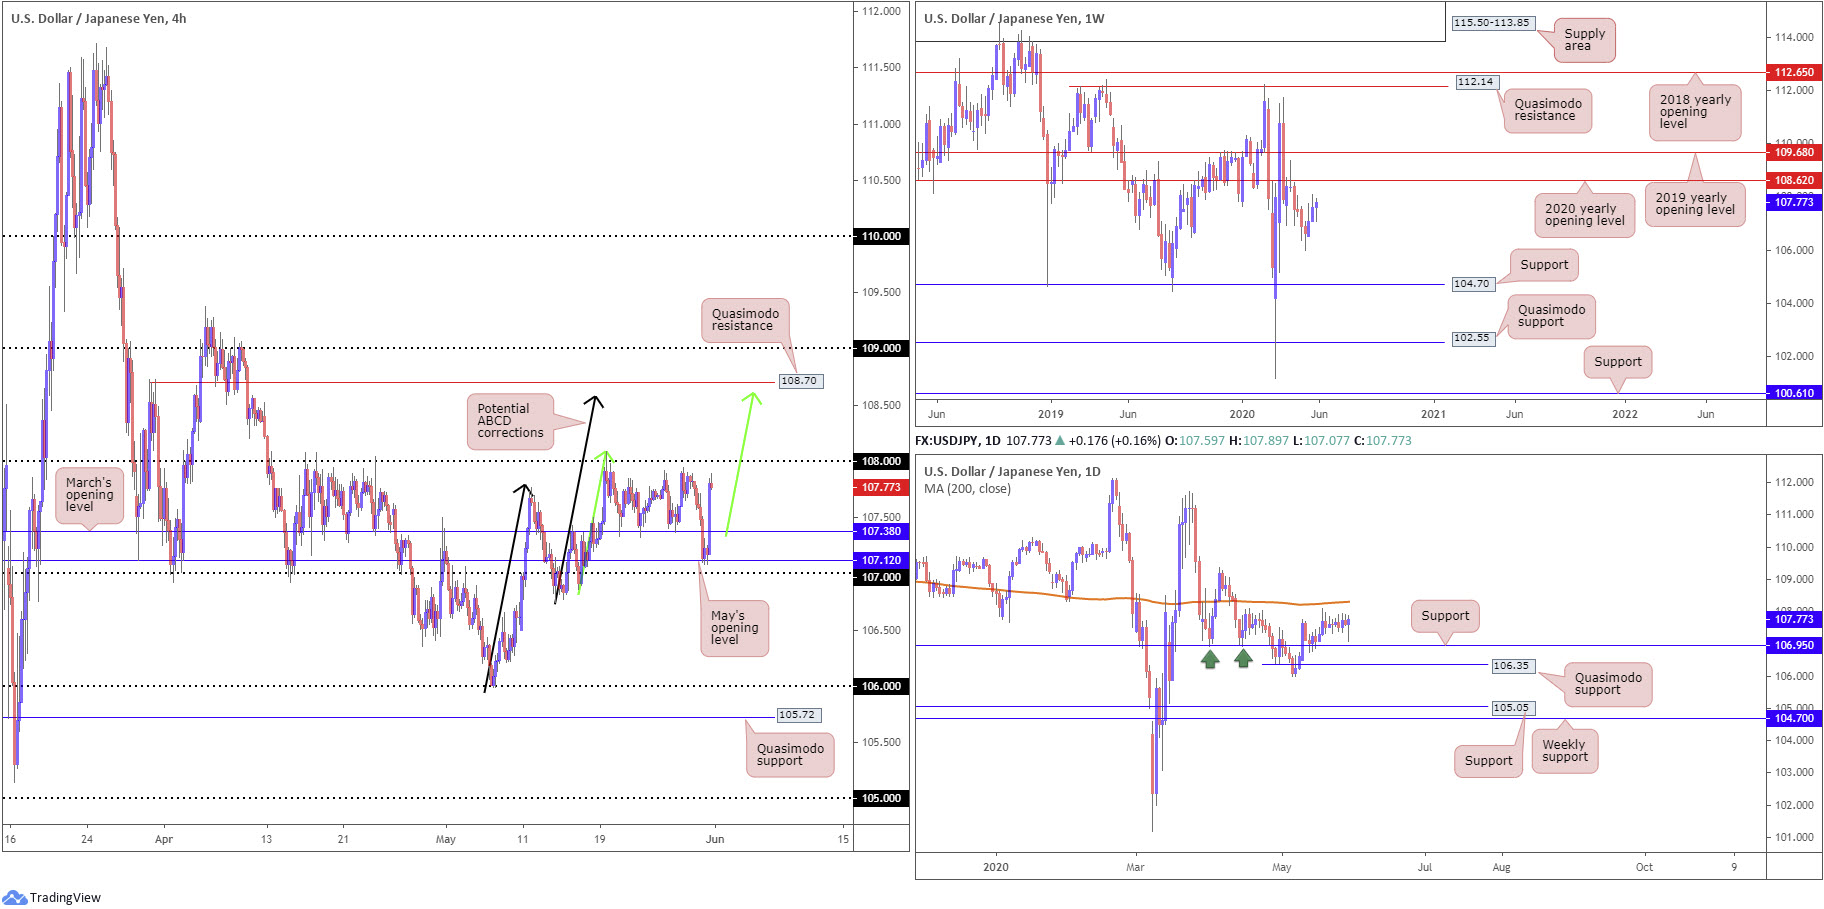The width and height of the screenshot is (1824, 909).
Task: Click the right green arrow on daily chart
Action: click(1243, 658)
